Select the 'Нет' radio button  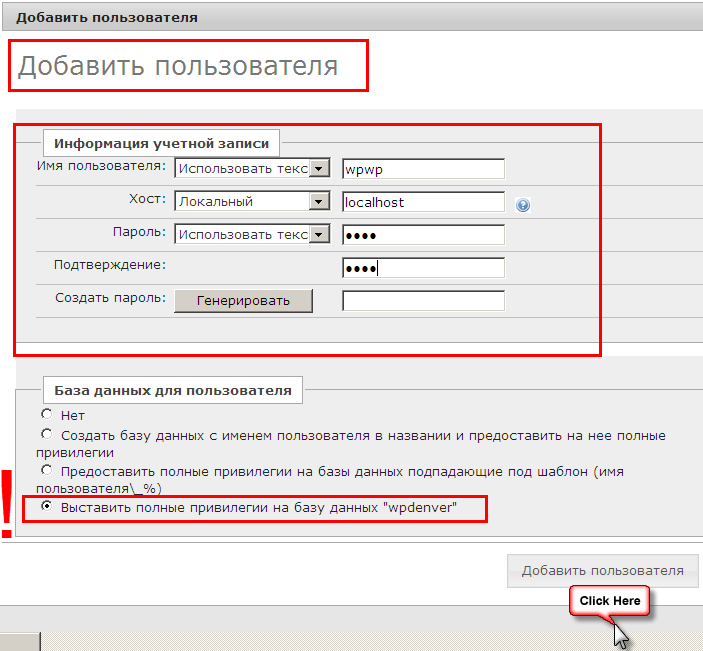tap(46, 414)
